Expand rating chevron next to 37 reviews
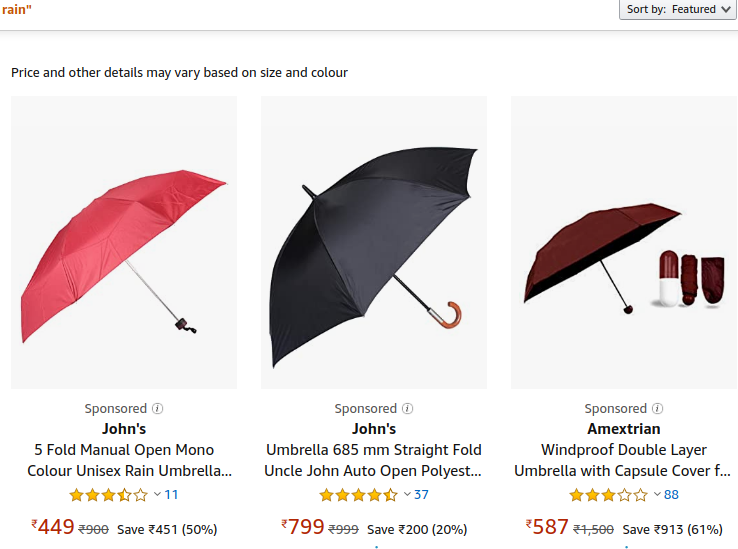 [x=407, y=494]
